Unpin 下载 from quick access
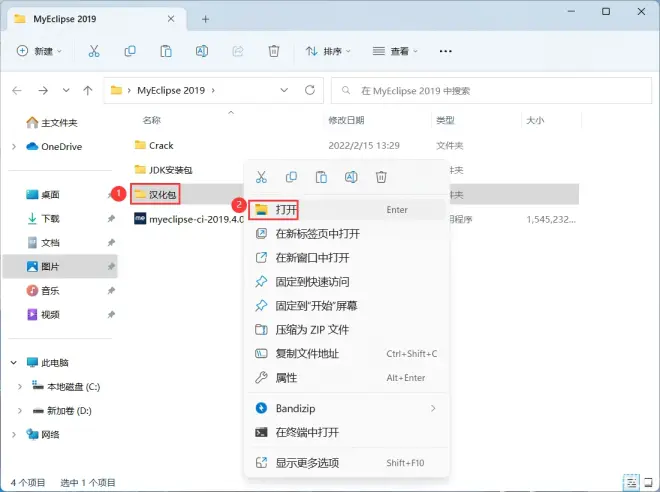 pos(111,218)
